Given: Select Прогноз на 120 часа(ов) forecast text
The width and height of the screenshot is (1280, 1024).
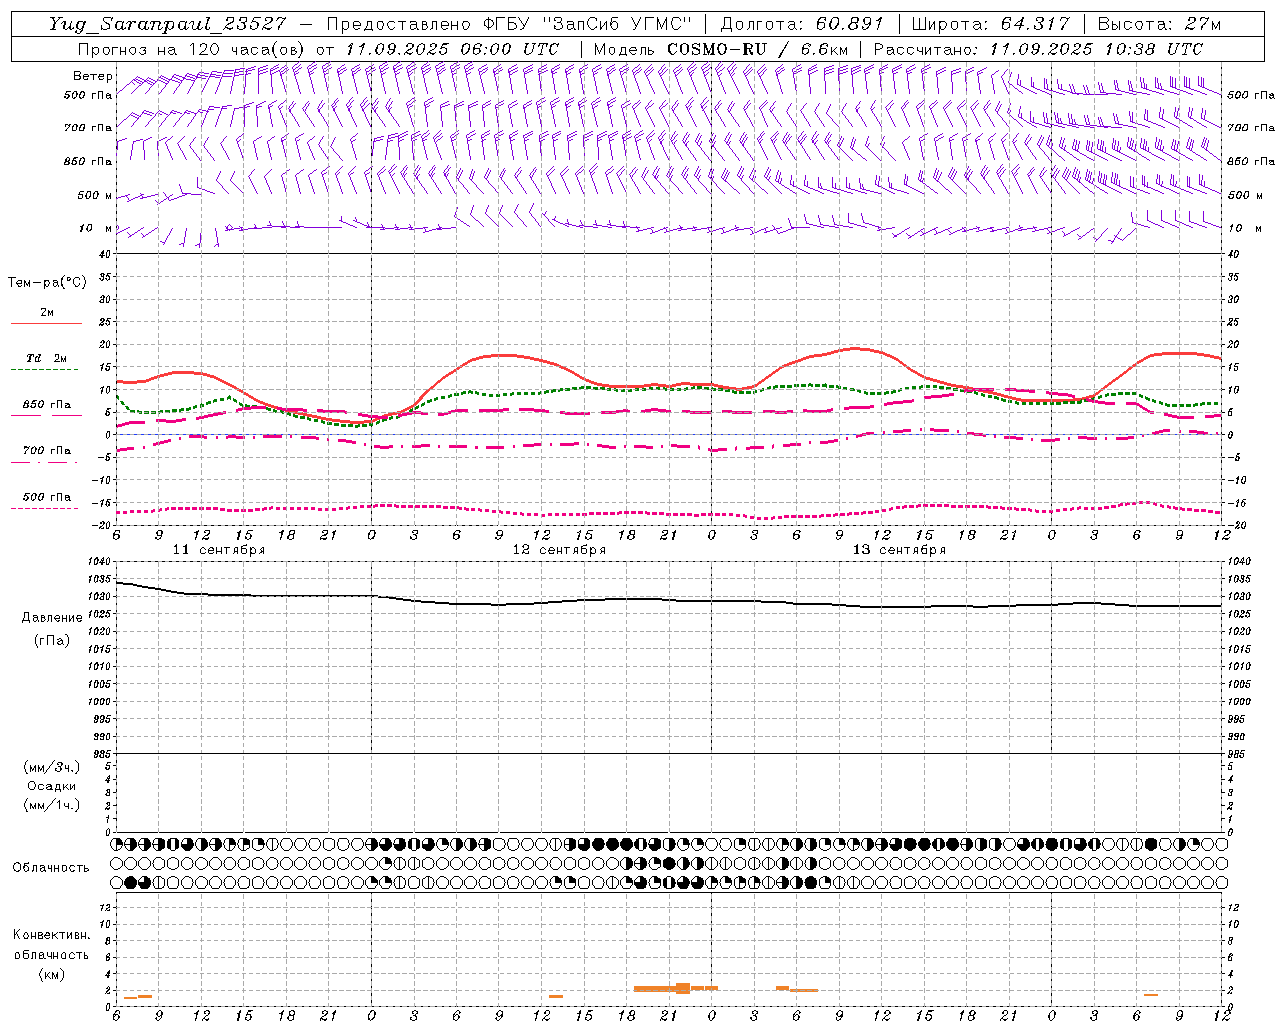Looking at the screenshot, I should point(193,49).
